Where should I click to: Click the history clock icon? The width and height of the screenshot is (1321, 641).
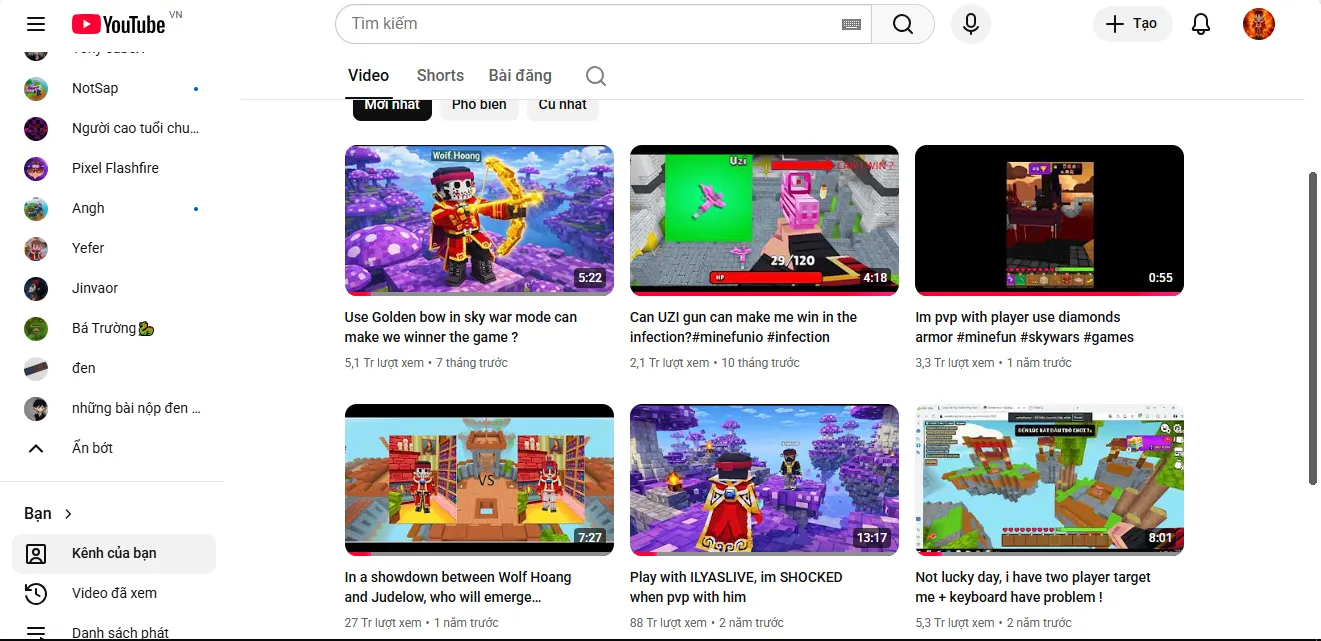tap(36, 593)
